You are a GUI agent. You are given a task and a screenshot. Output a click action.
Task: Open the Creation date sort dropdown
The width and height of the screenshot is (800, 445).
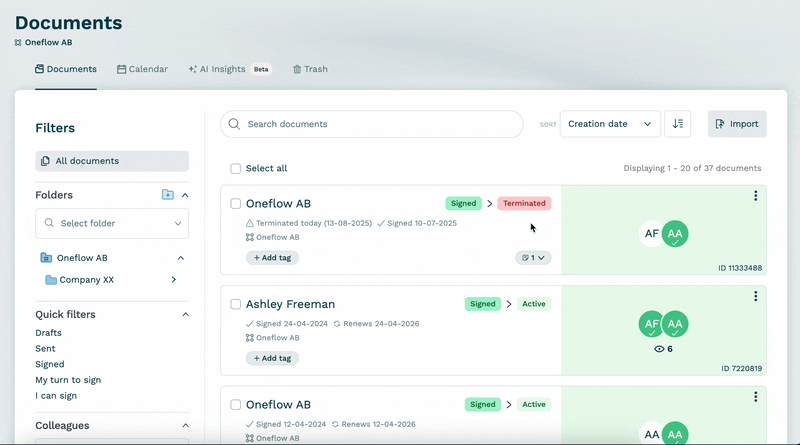[610, 124]
